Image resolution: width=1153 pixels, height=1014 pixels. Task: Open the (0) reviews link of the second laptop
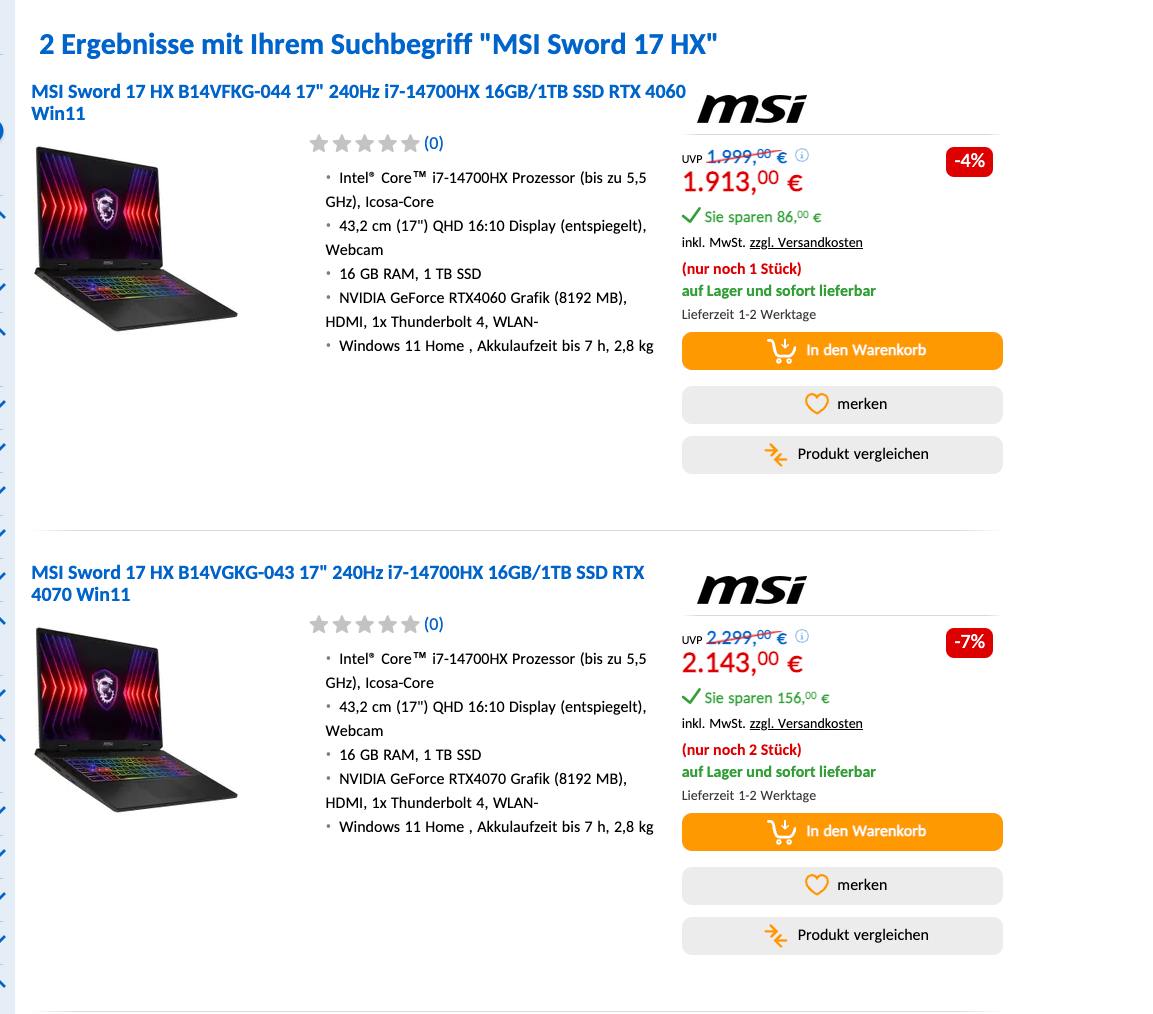pyautogui.click(x=433, y=625)
